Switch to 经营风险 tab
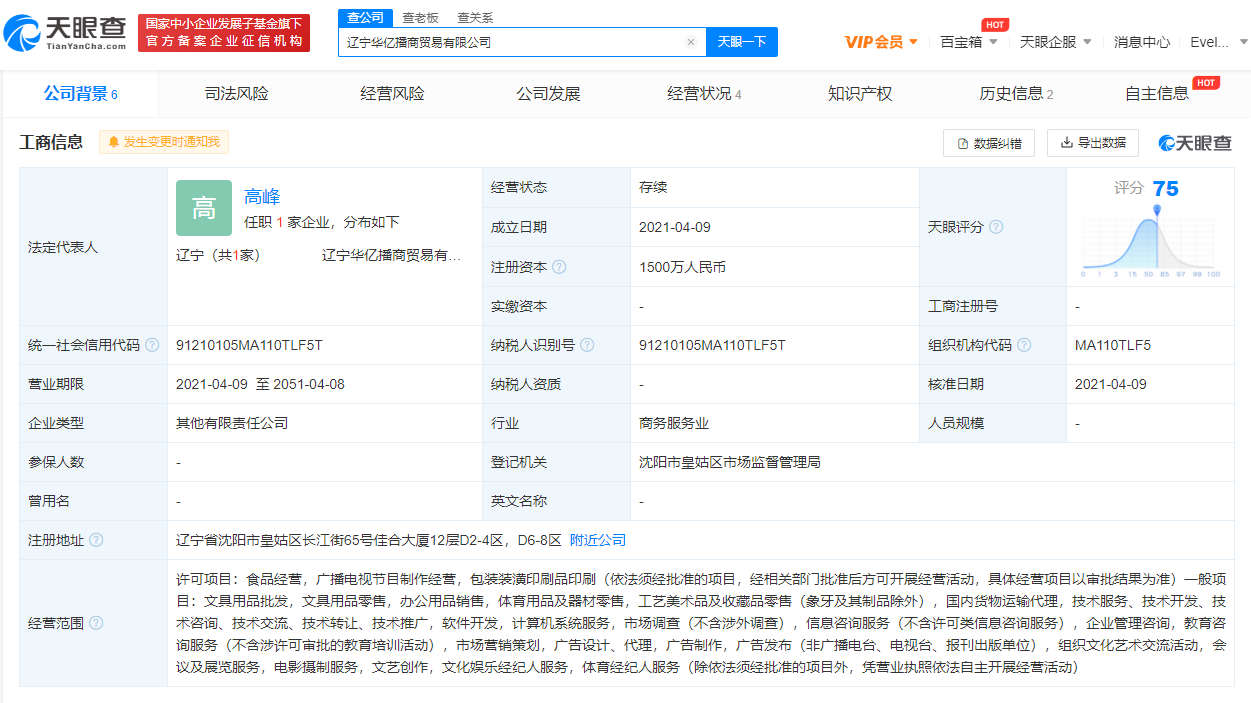1251x703 pixels. click(393, 94)
